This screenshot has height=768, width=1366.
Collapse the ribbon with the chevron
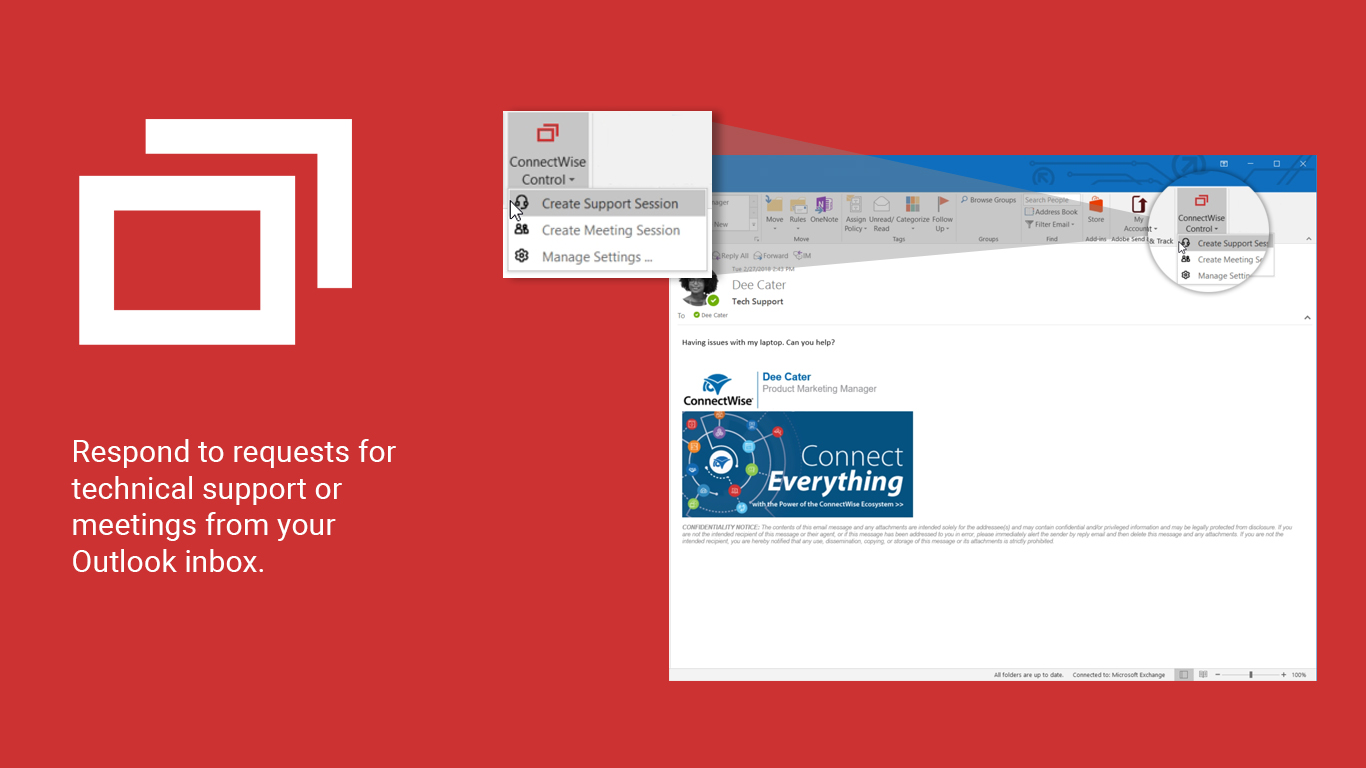[x=1308, y=240]
